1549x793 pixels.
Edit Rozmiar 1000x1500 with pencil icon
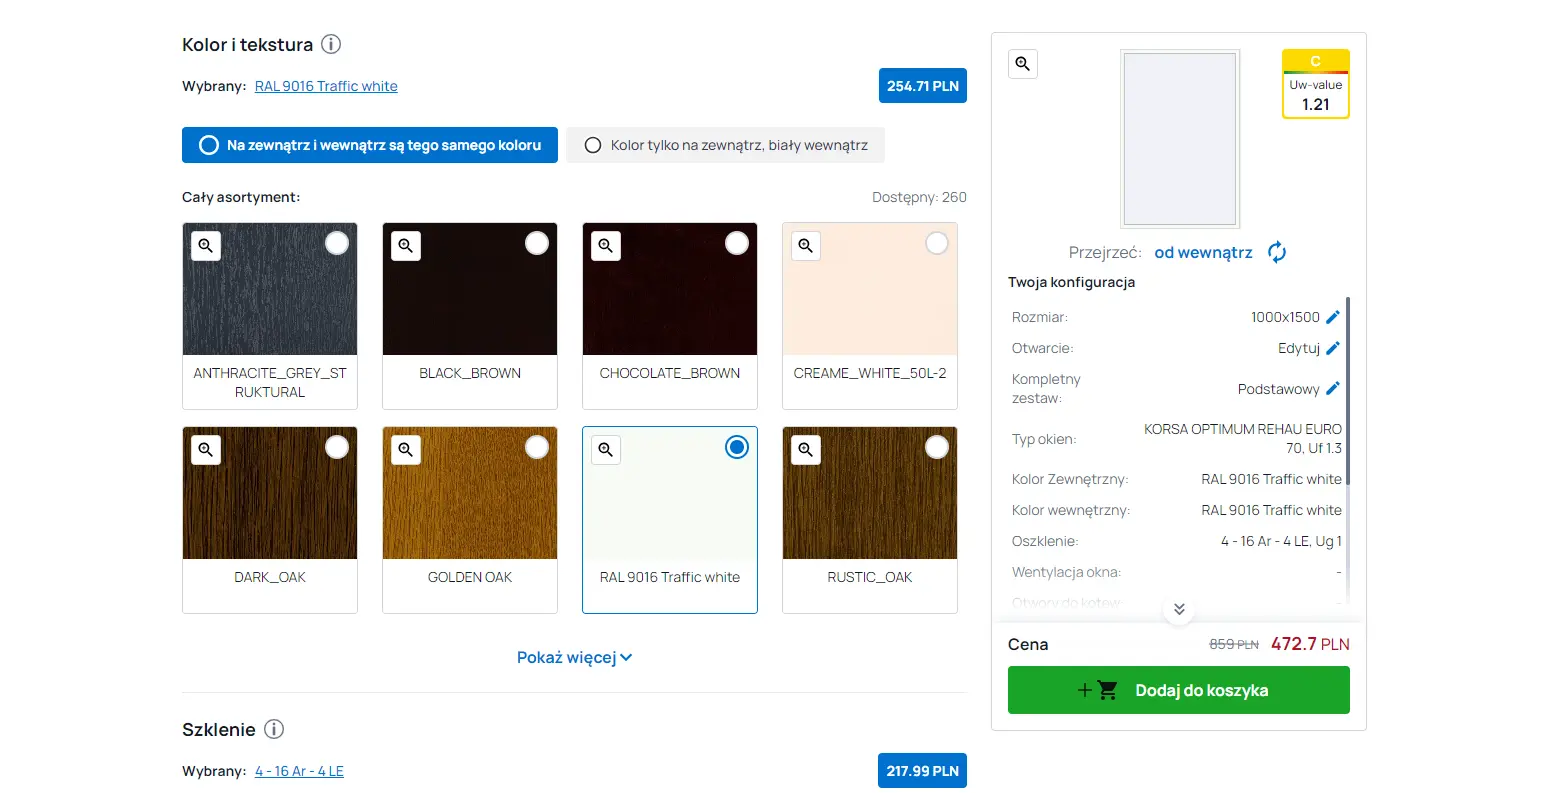tap(1332, 317)
